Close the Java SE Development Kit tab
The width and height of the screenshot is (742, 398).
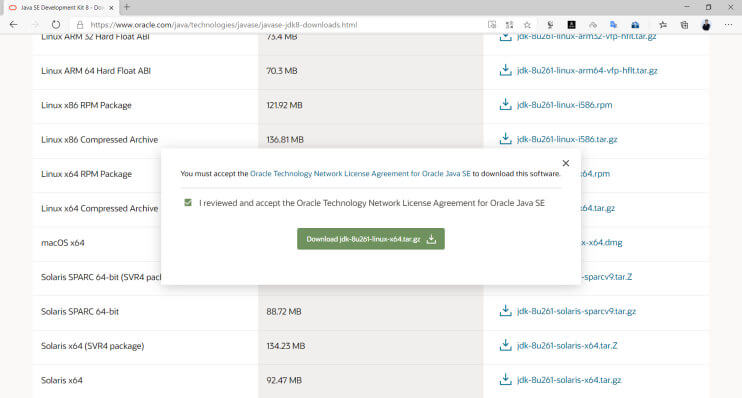(111, 8)
